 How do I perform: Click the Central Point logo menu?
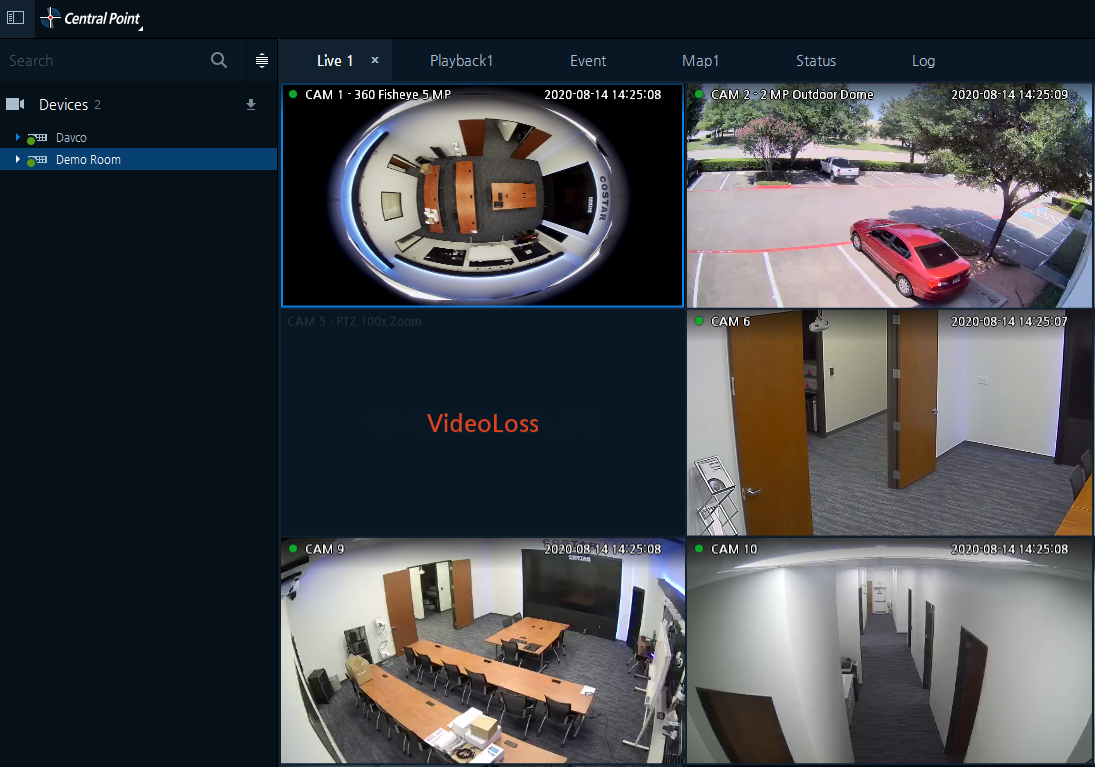click(x=90, y=18)
